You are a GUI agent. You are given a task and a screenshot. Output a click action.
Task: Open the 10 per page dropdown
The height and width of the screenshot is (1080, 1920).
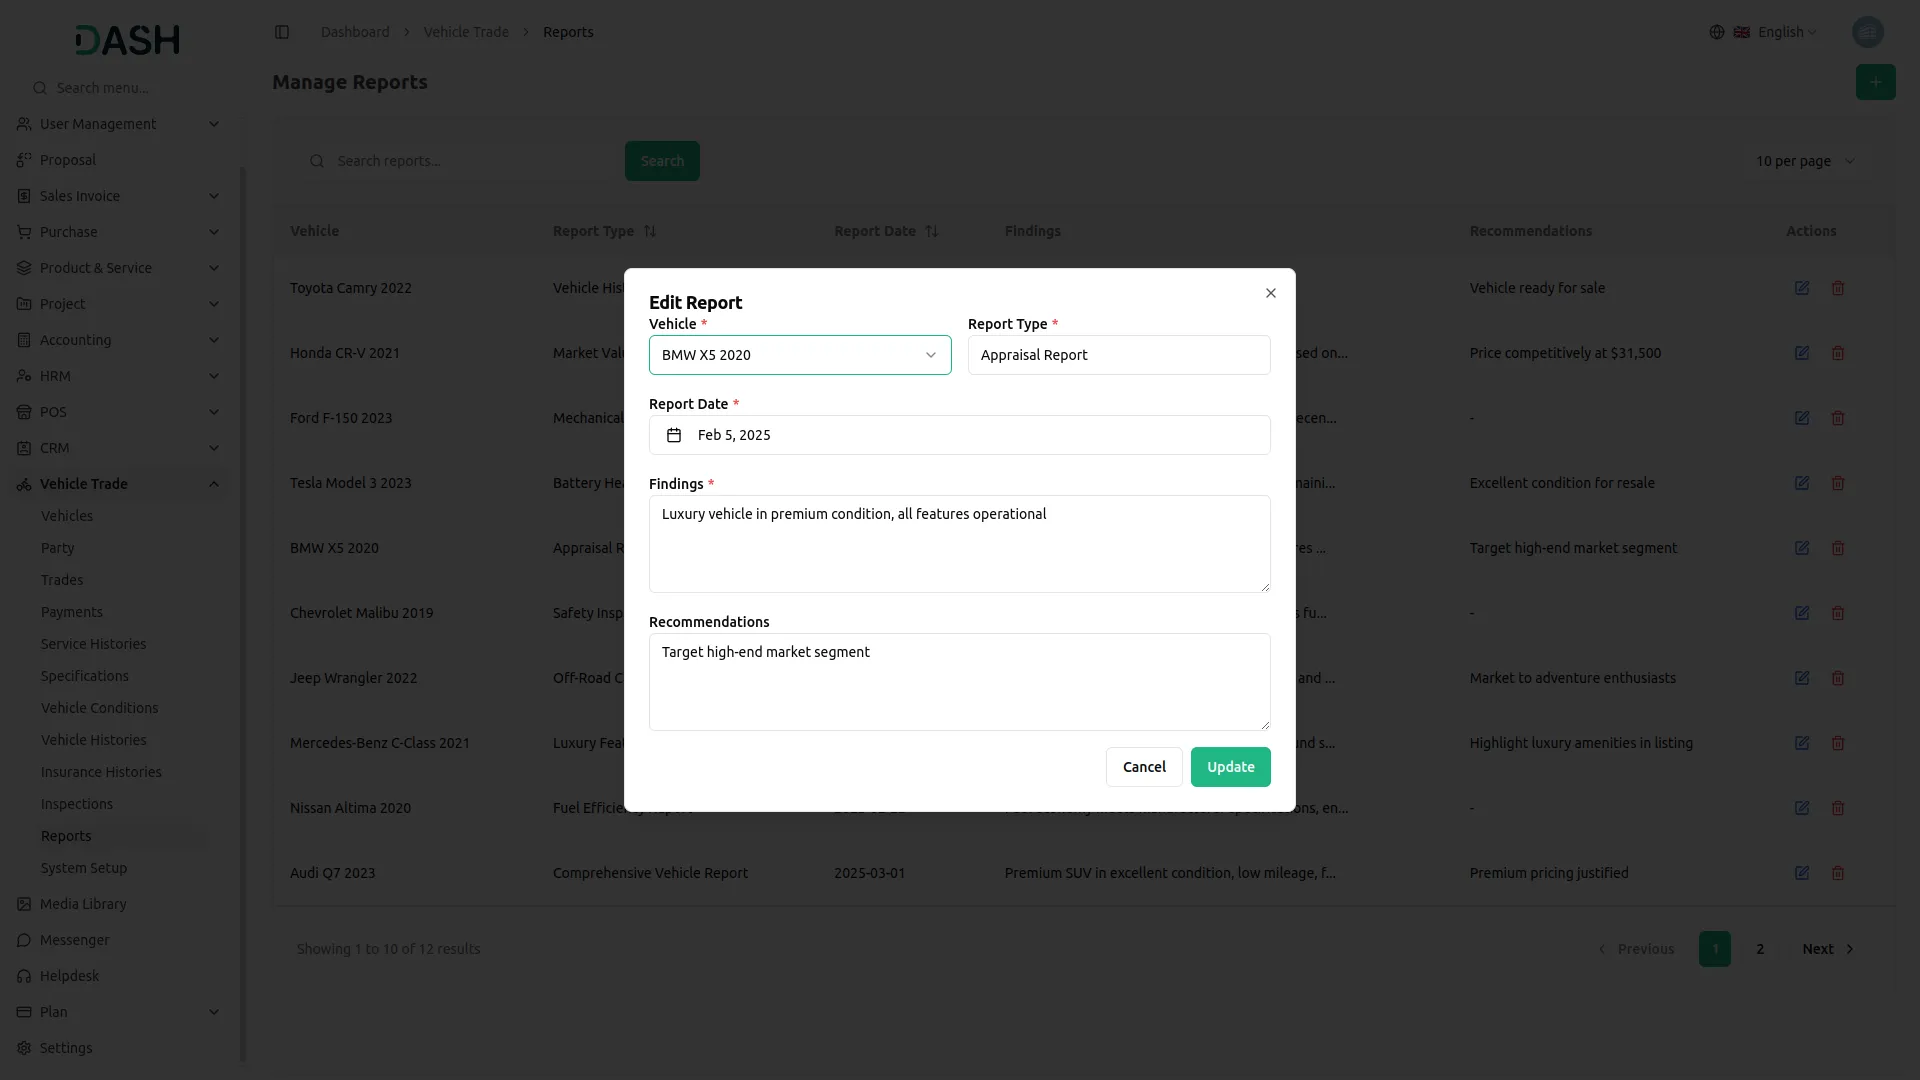click(x=1805, y=161)
